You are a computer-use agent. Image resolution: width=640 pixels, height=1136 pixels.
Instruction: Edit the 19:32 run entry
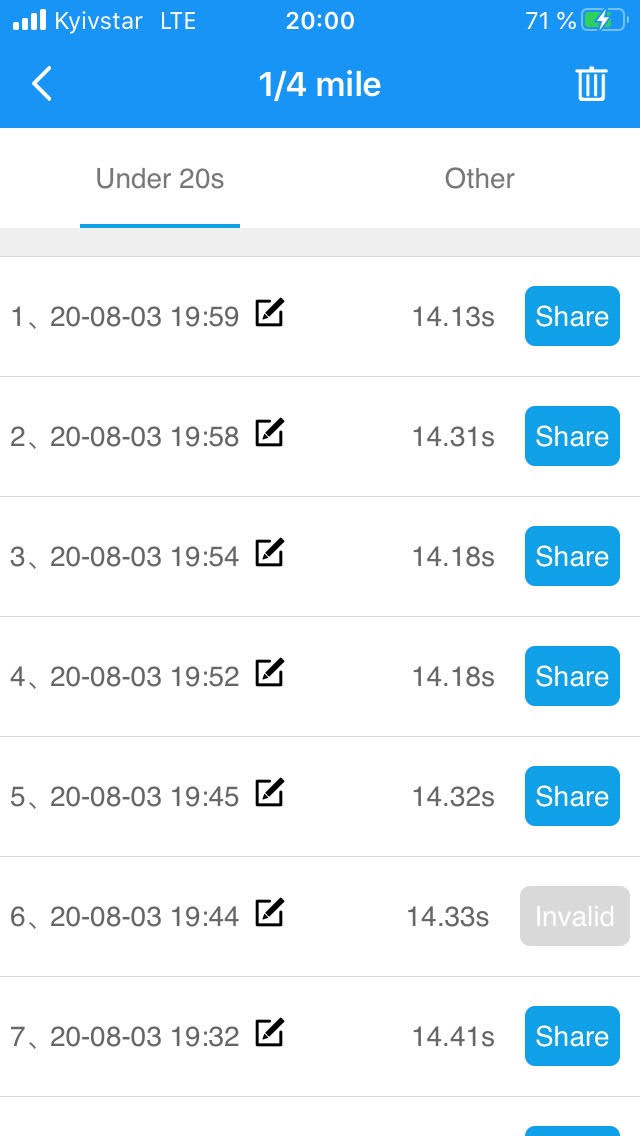(269, 1034)
